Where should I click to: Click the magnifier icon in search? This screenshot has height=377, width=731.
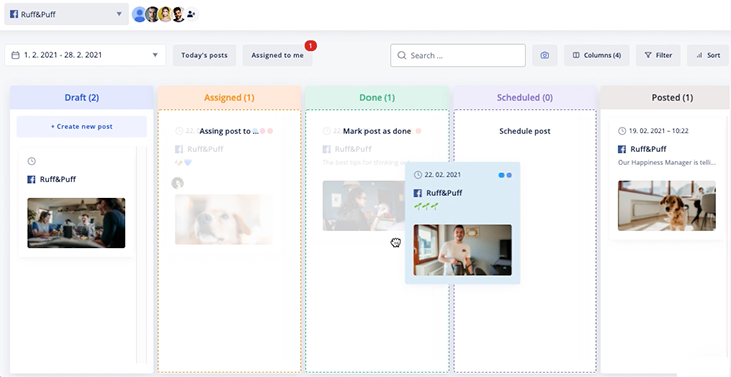[401, 55]
